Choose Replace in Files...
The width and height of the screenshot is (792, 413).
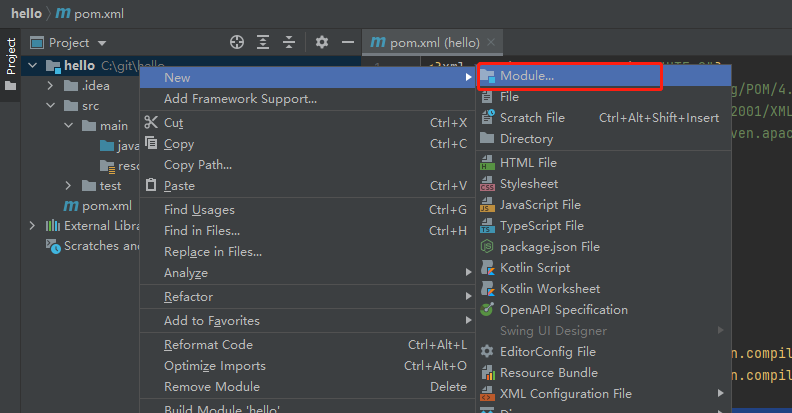[307, 251]
